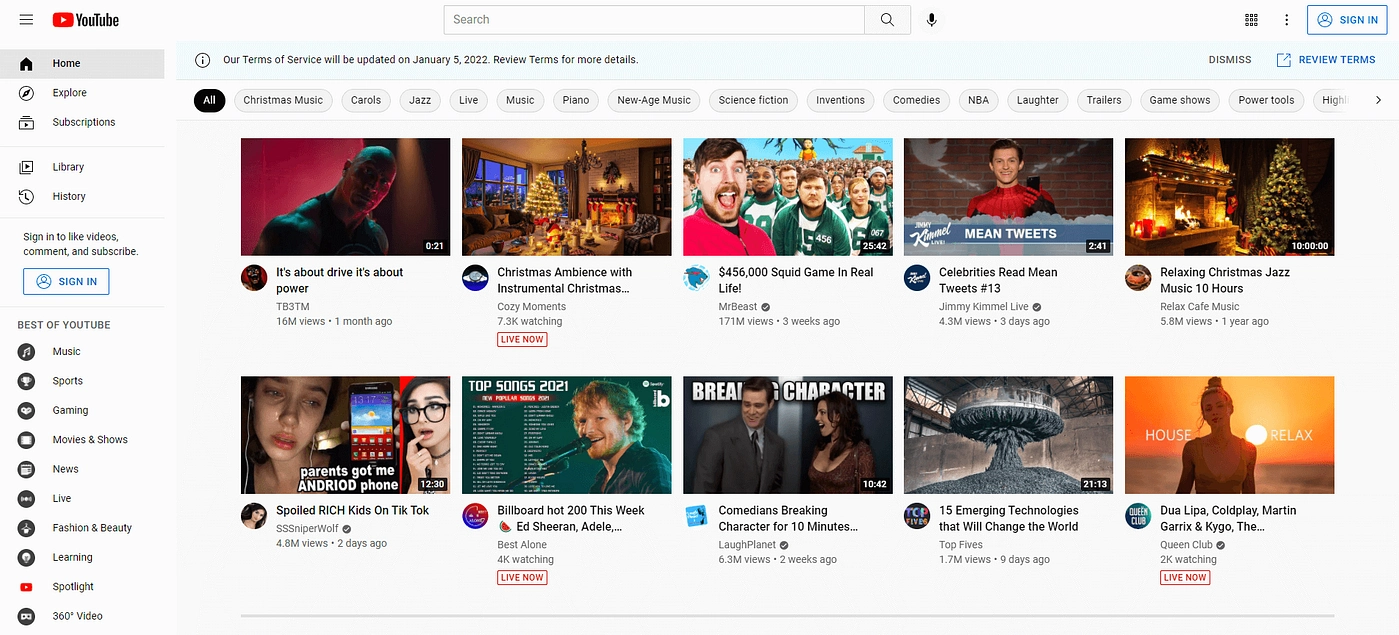Show more filter chips with right arrow
Viewport: 1399px width, 635px height.
(1378, 100)
